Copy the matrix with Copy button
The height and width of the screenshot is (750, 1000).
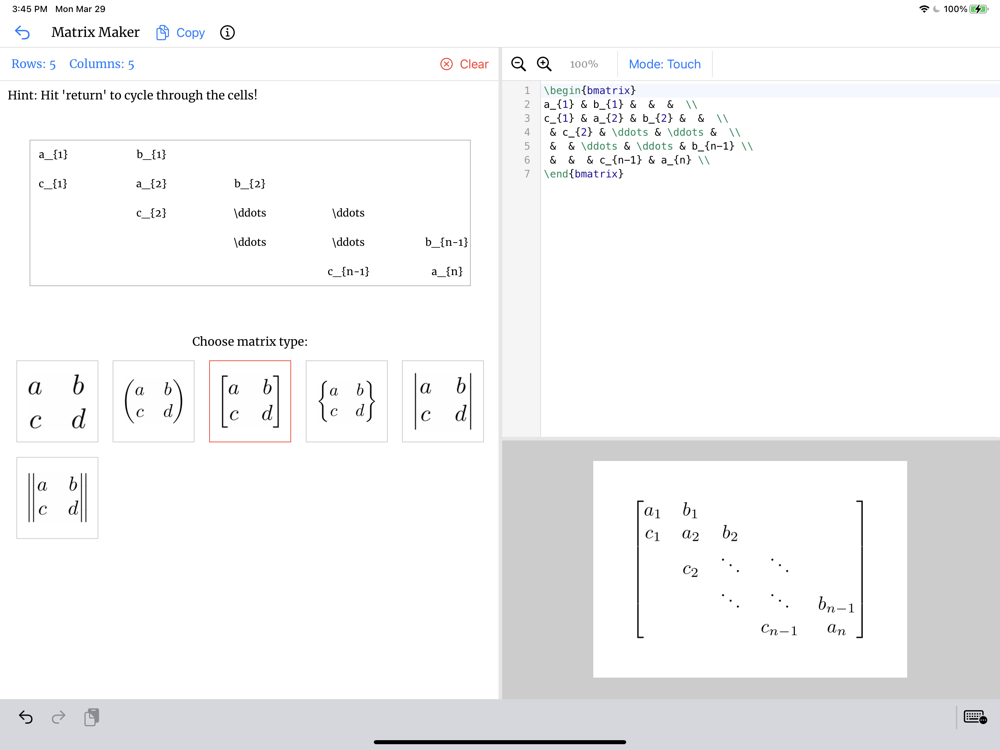click(x=180, y=33)
